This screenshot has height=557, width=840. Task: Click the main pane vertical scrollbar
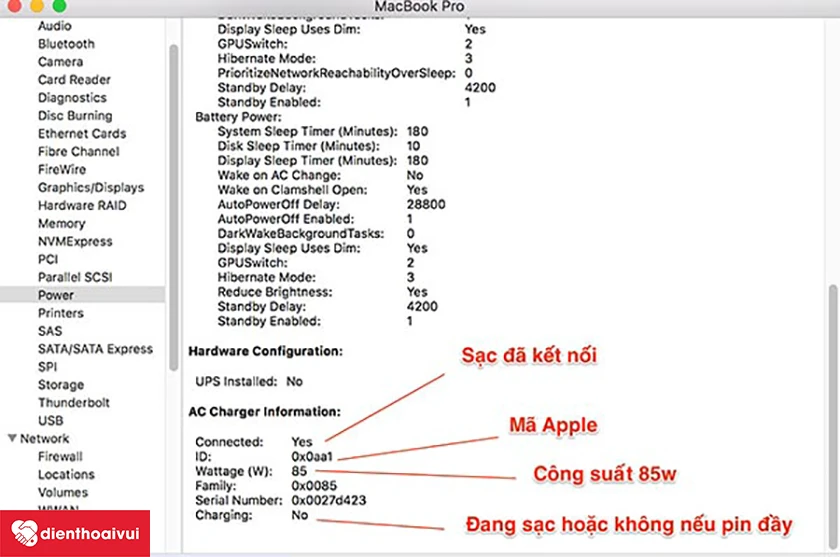point(832,415)
